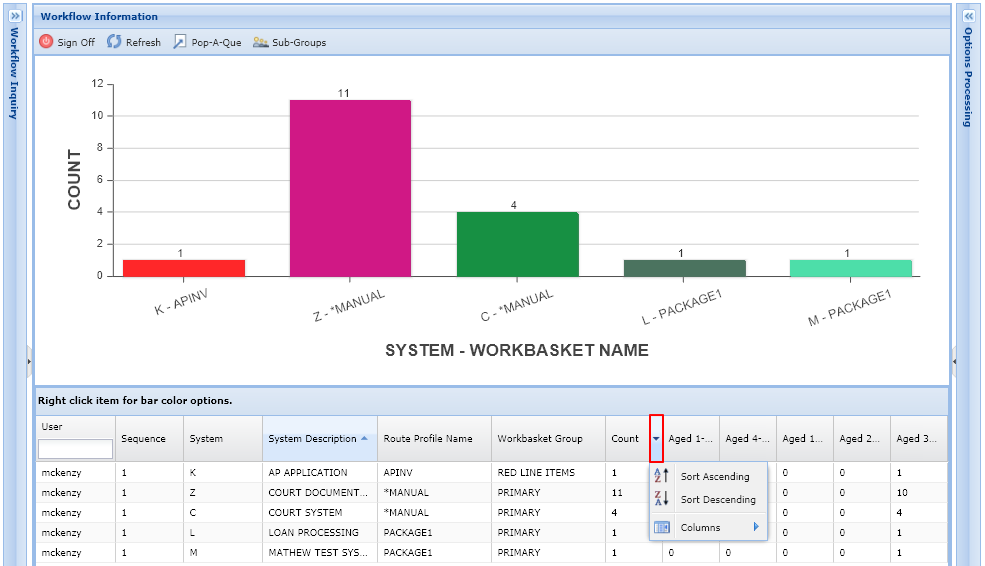This screenshot has width=985, height=566.
Task: Collapse the left panel splitter arrow
Action: click(29, 361)
